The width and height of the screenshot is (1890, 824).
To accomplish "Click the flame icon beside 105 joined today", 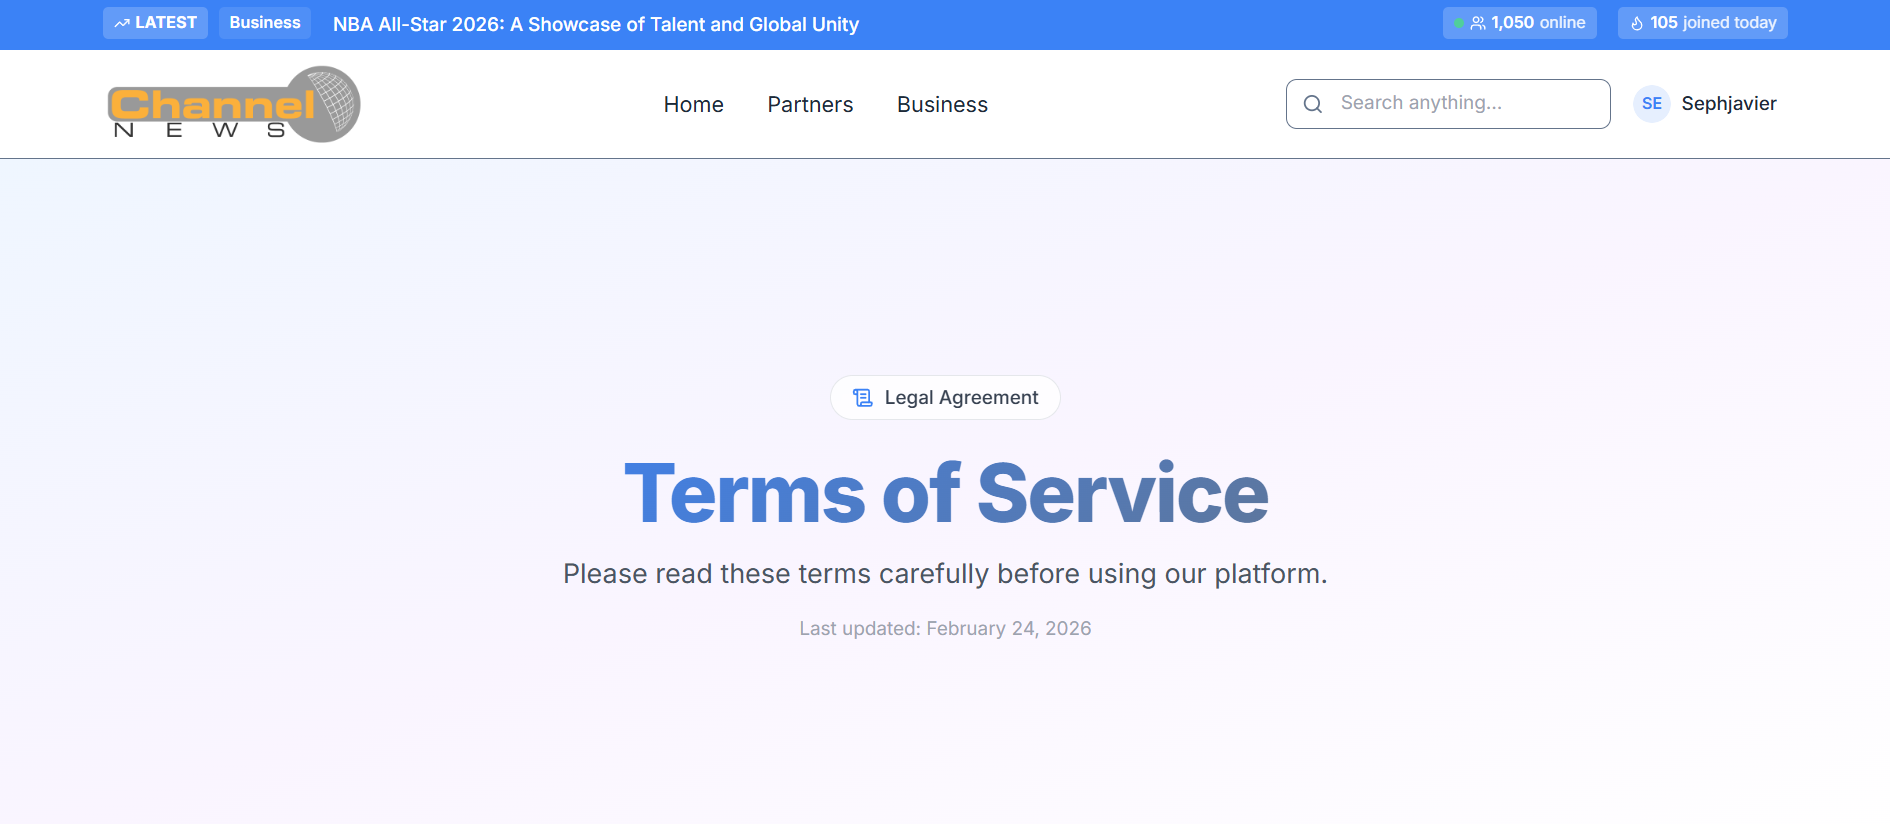I will [1637, 23].
